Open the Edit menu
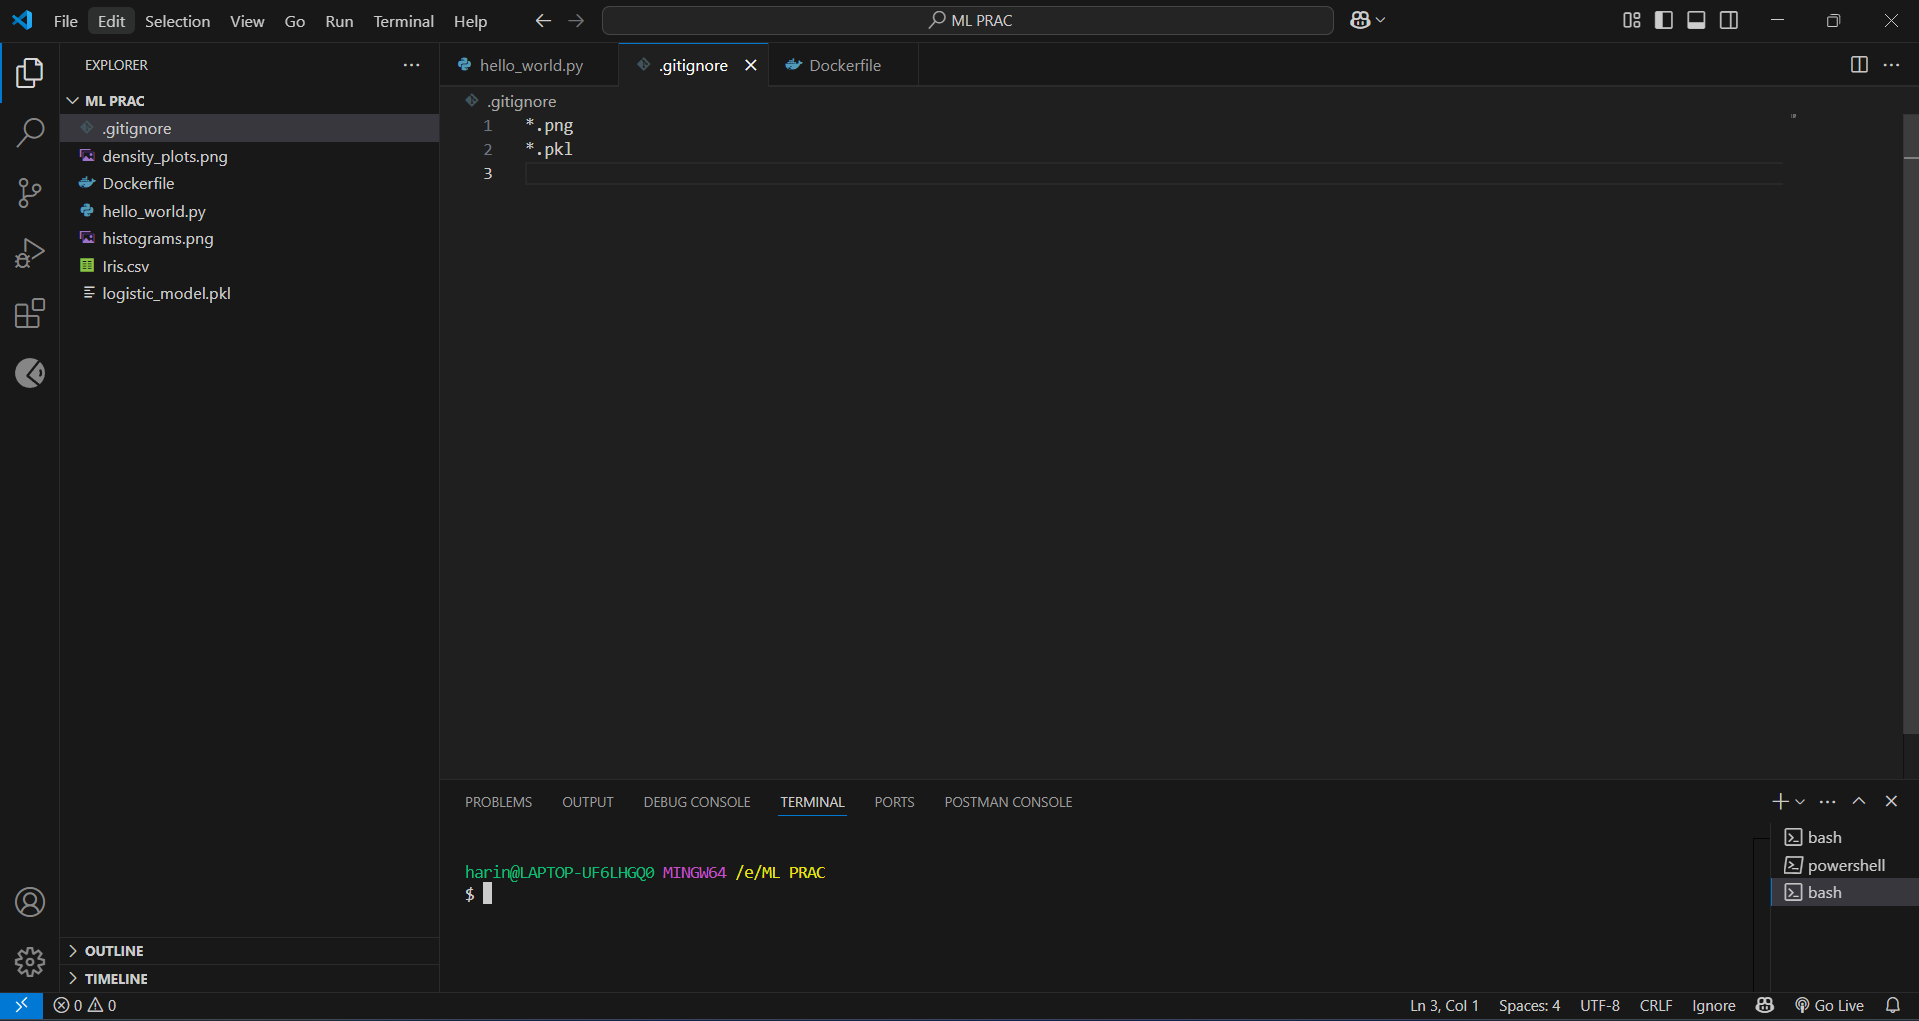Screen dimensions: 1919x1021 (x=111, y=21)
